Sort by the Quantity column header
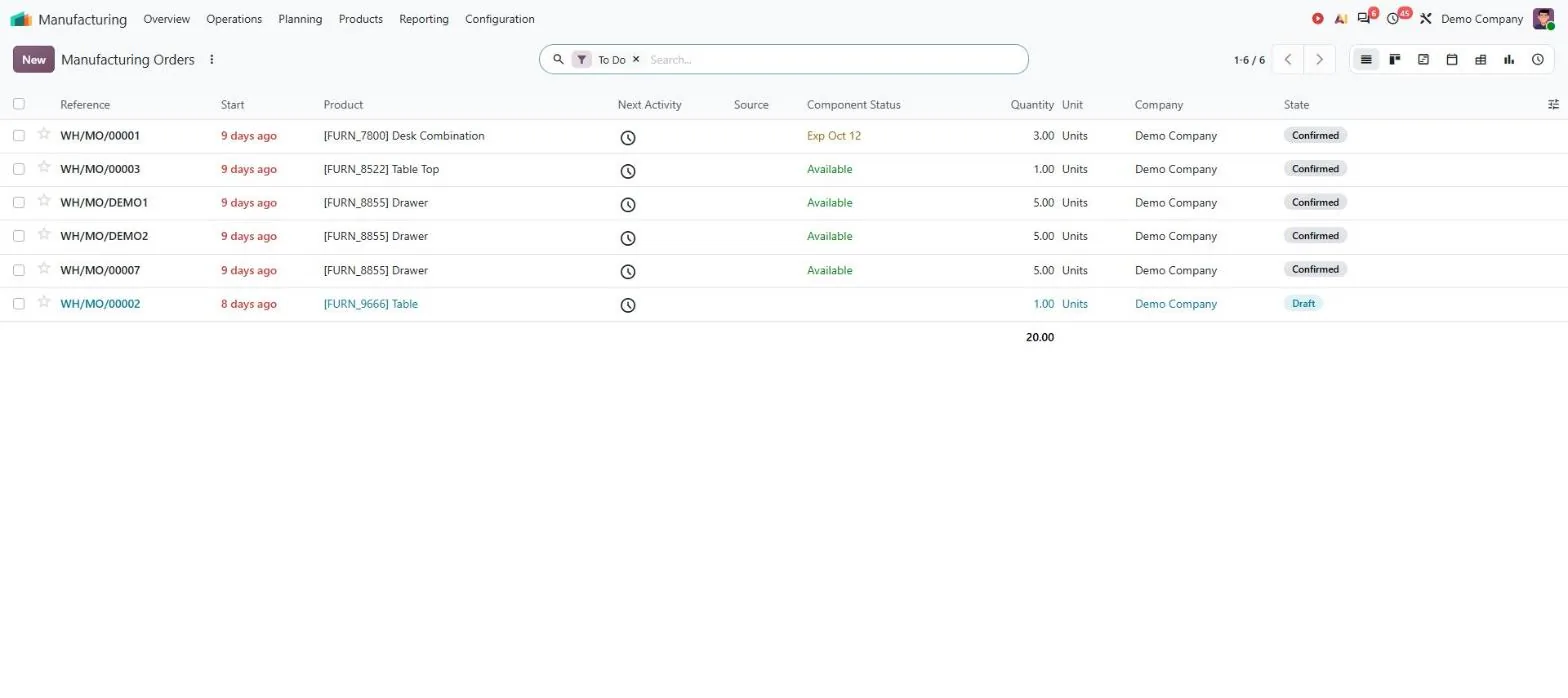The image size is (1568, 698). [x=1032, y=104]
